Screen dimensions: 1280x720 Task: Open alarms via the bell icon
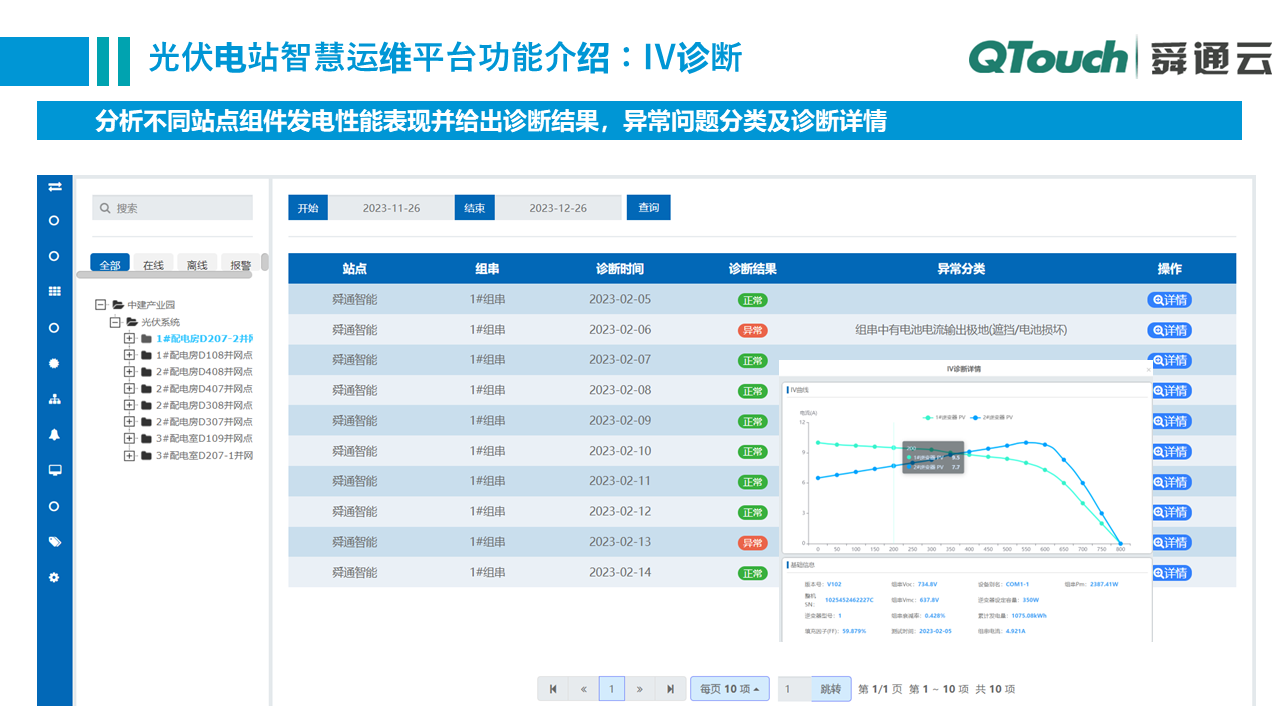pos(54,433)
